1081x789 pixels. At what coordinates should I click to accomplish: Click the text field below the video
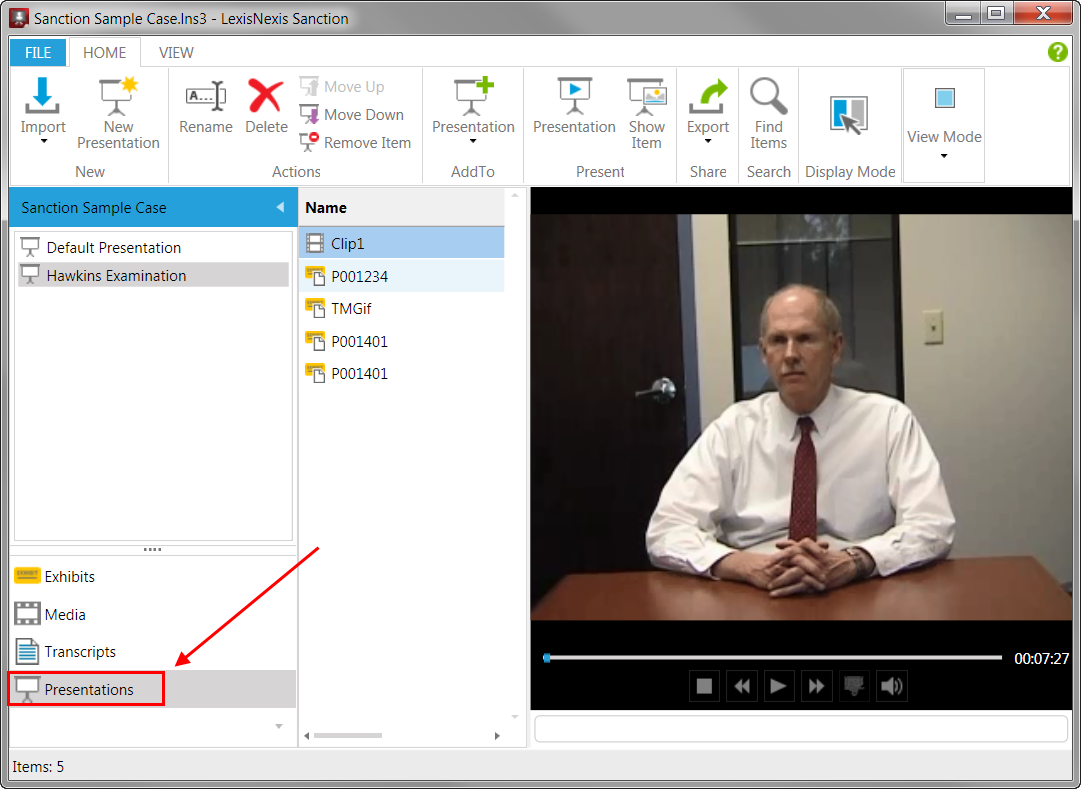(800, 729)
